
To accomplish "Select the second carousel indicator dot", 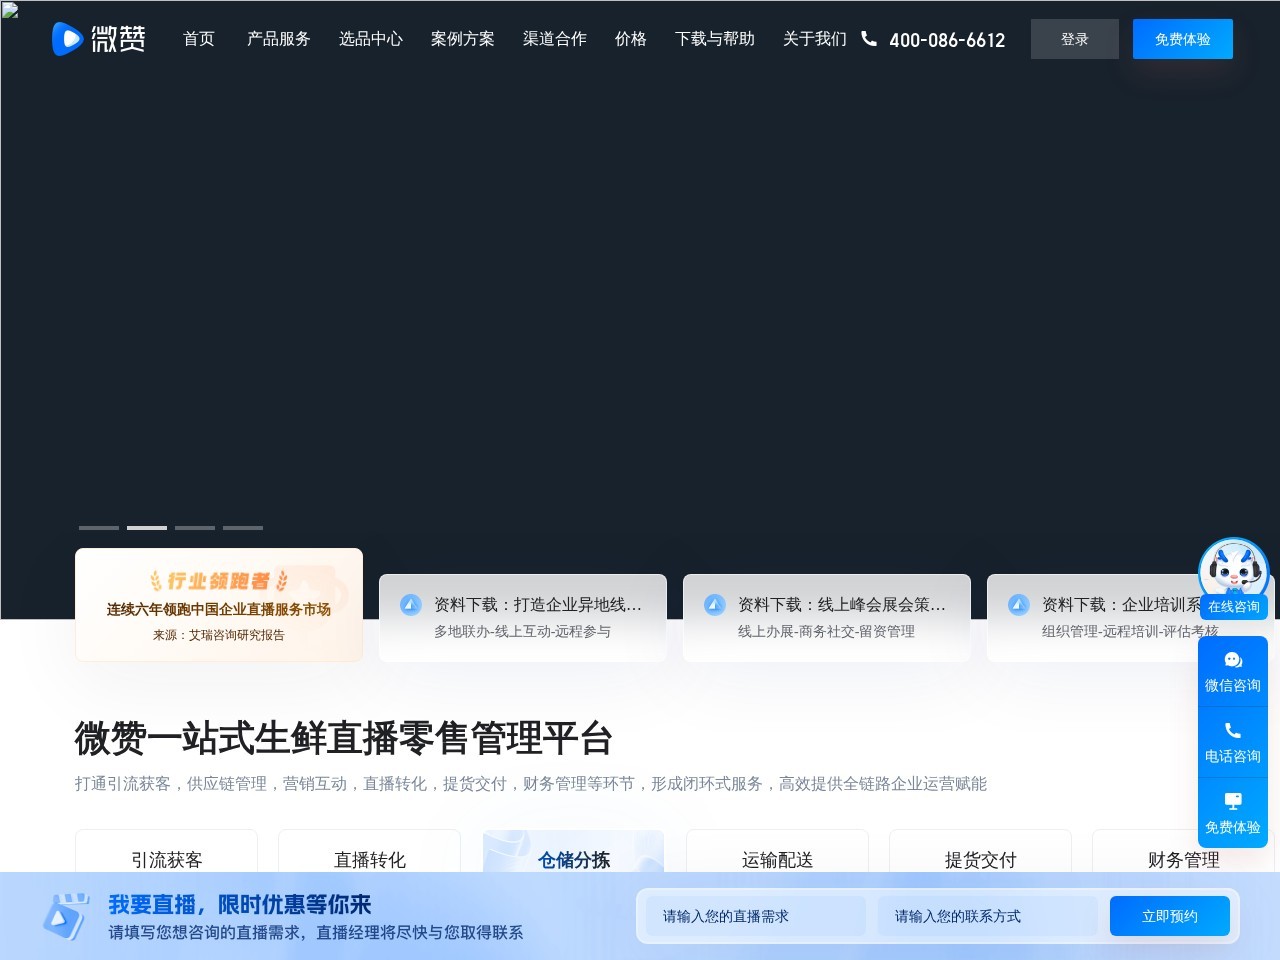I will 146,528.
